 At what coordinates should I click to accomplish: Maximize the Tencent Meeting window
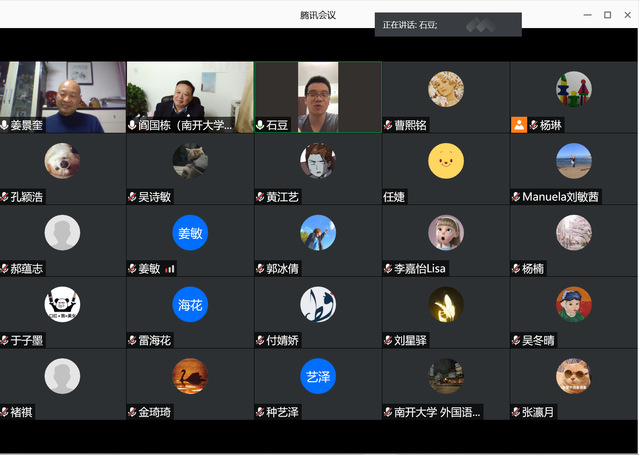click(607, 15)
